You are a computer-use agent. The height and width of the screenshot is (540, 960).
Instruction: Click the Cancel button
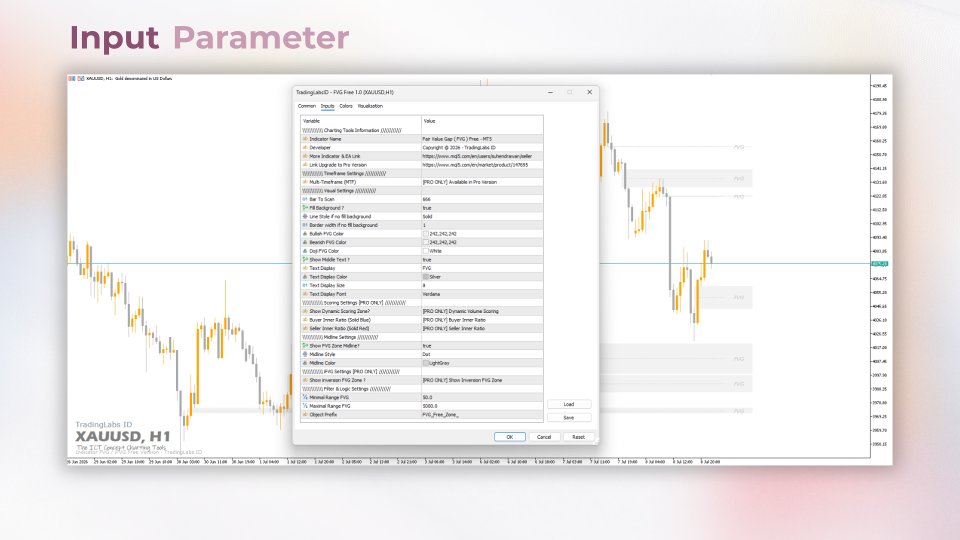pyautogui.click(x=544, y=437)
